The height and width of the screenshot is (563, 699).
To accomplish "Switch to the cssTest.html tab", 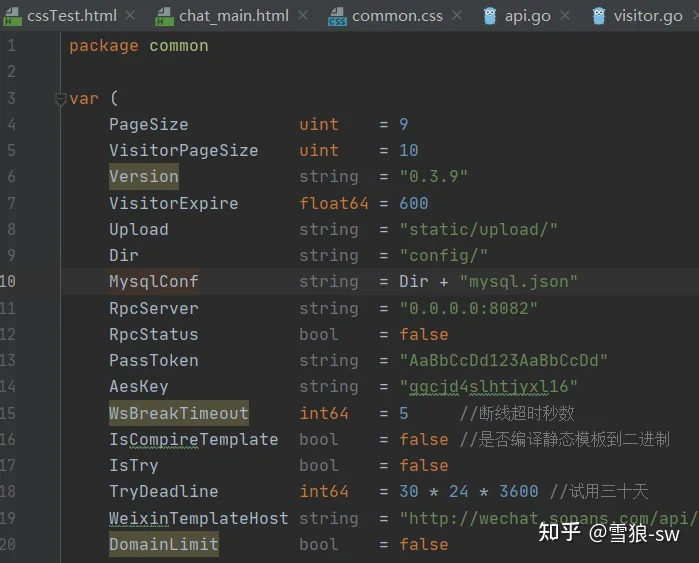I will click(71, 16).
